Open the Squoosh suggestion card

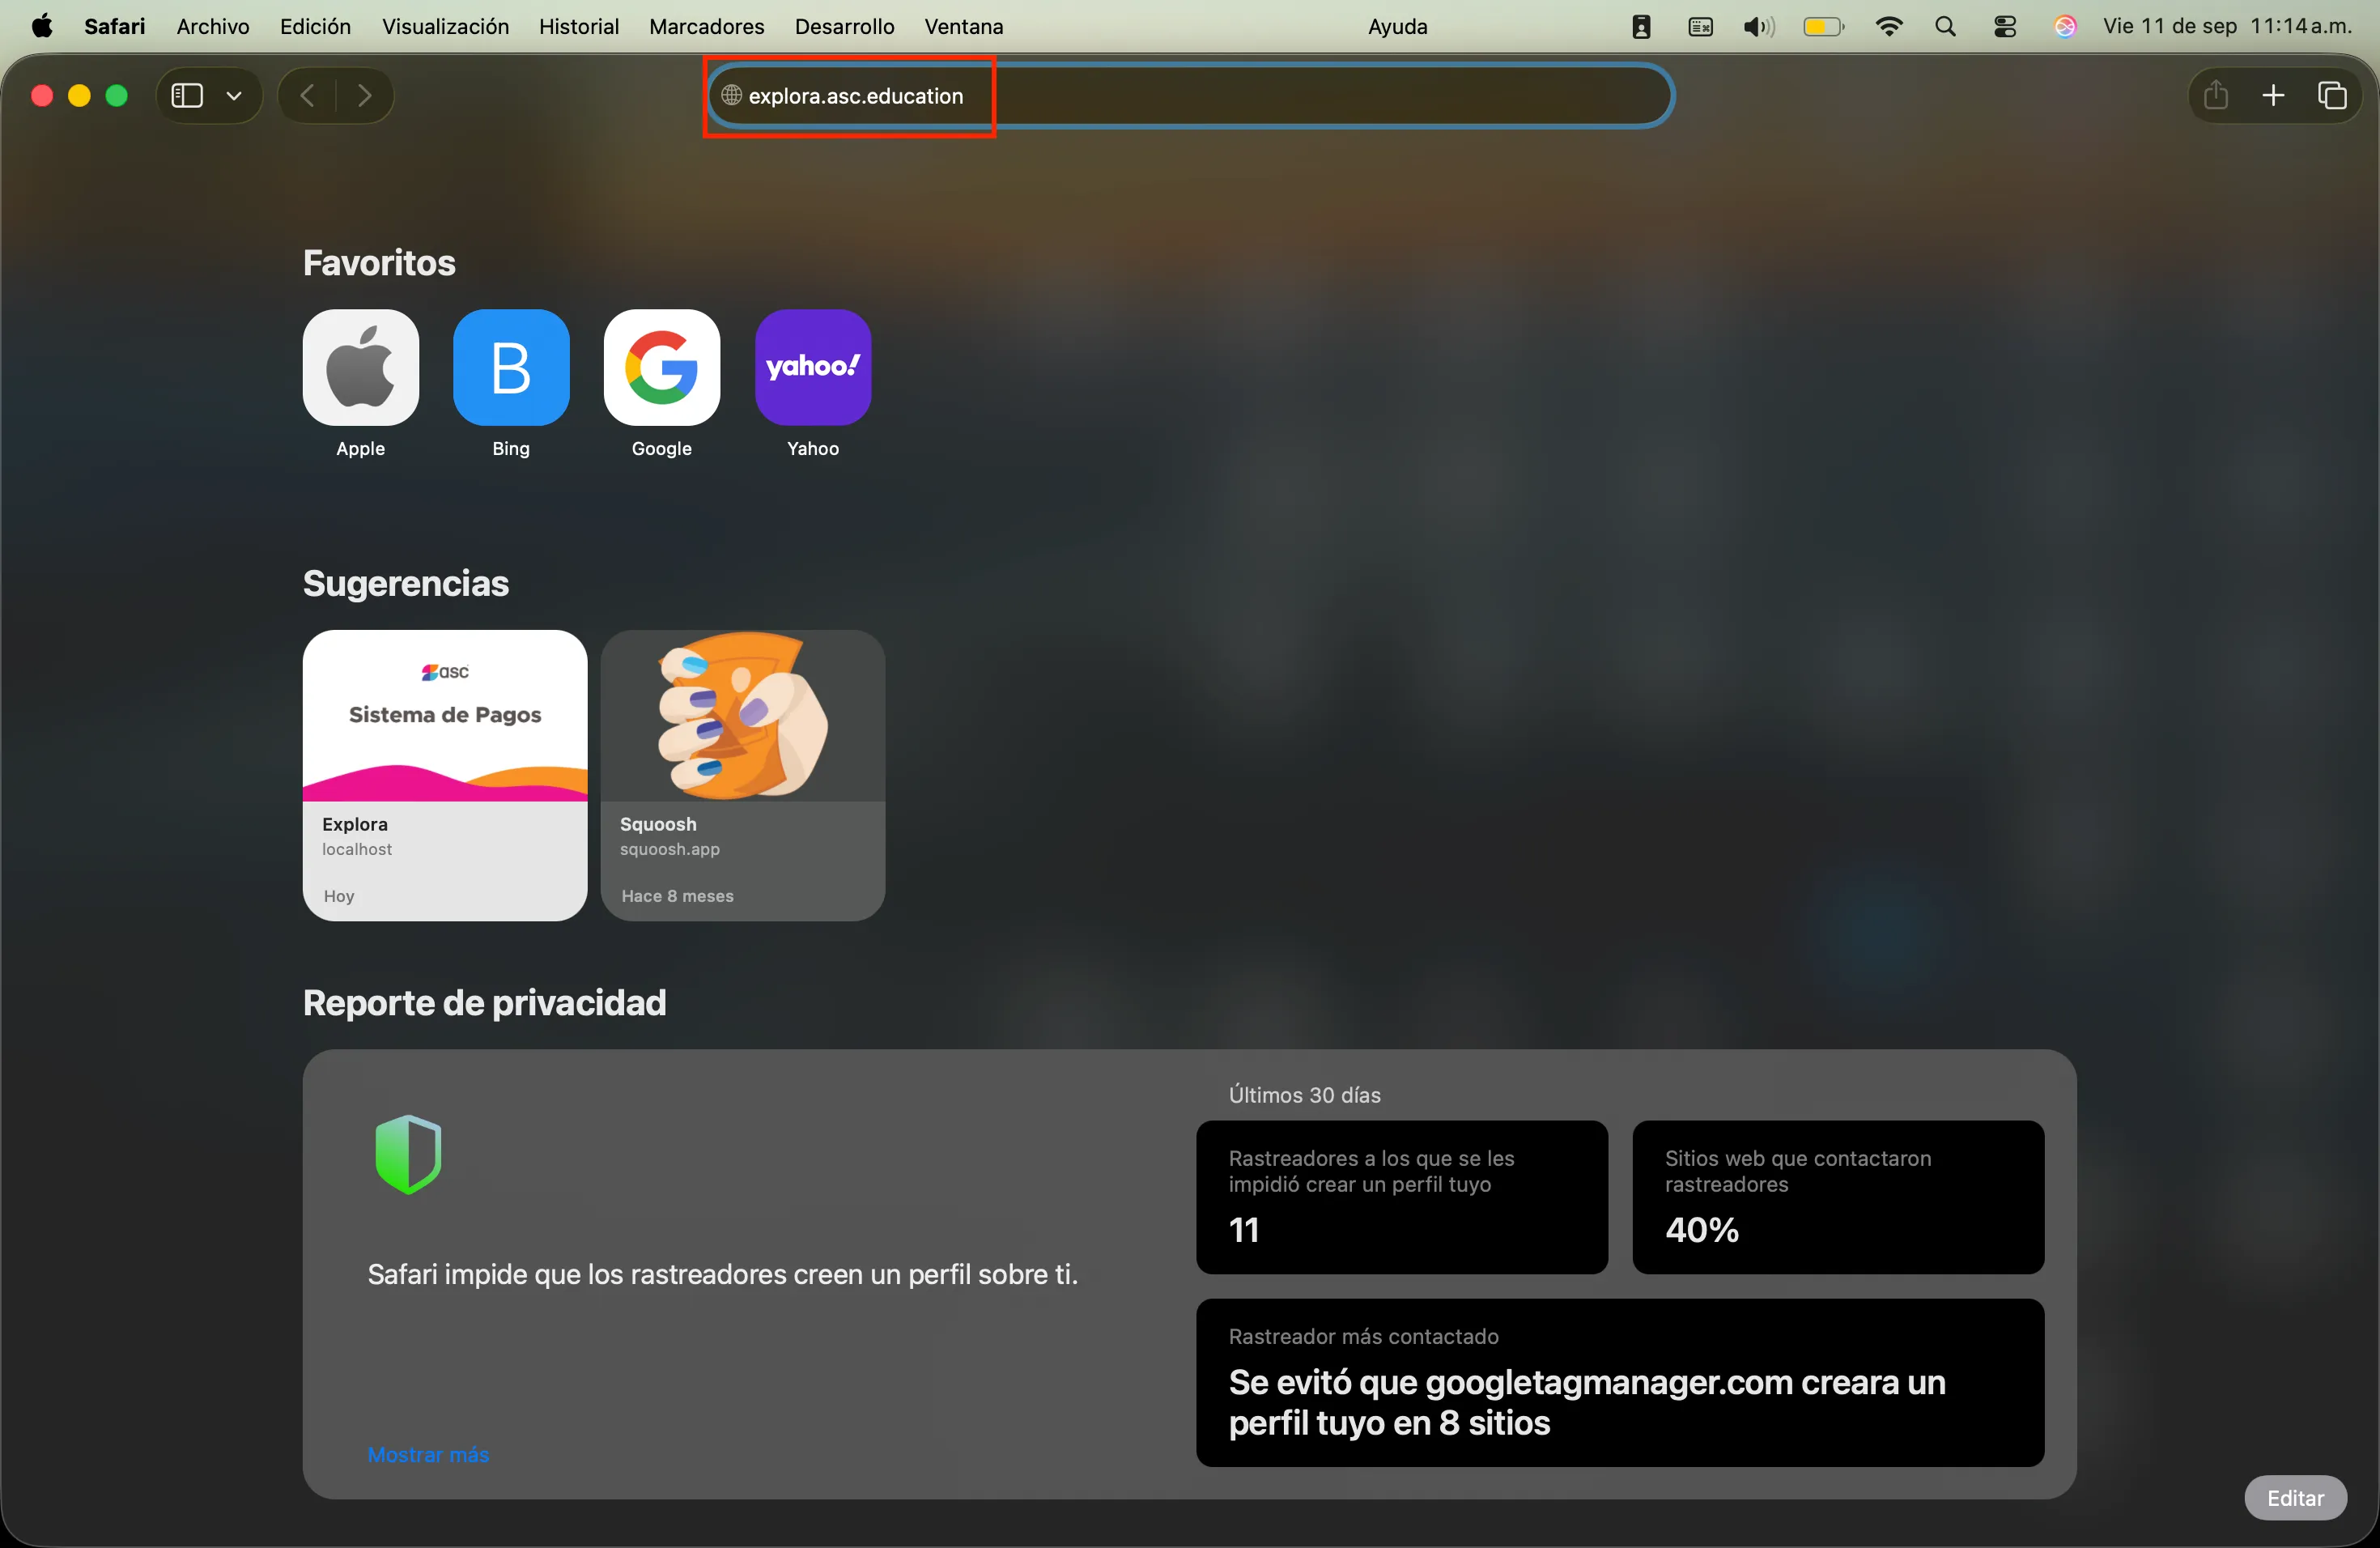[743, 775]
